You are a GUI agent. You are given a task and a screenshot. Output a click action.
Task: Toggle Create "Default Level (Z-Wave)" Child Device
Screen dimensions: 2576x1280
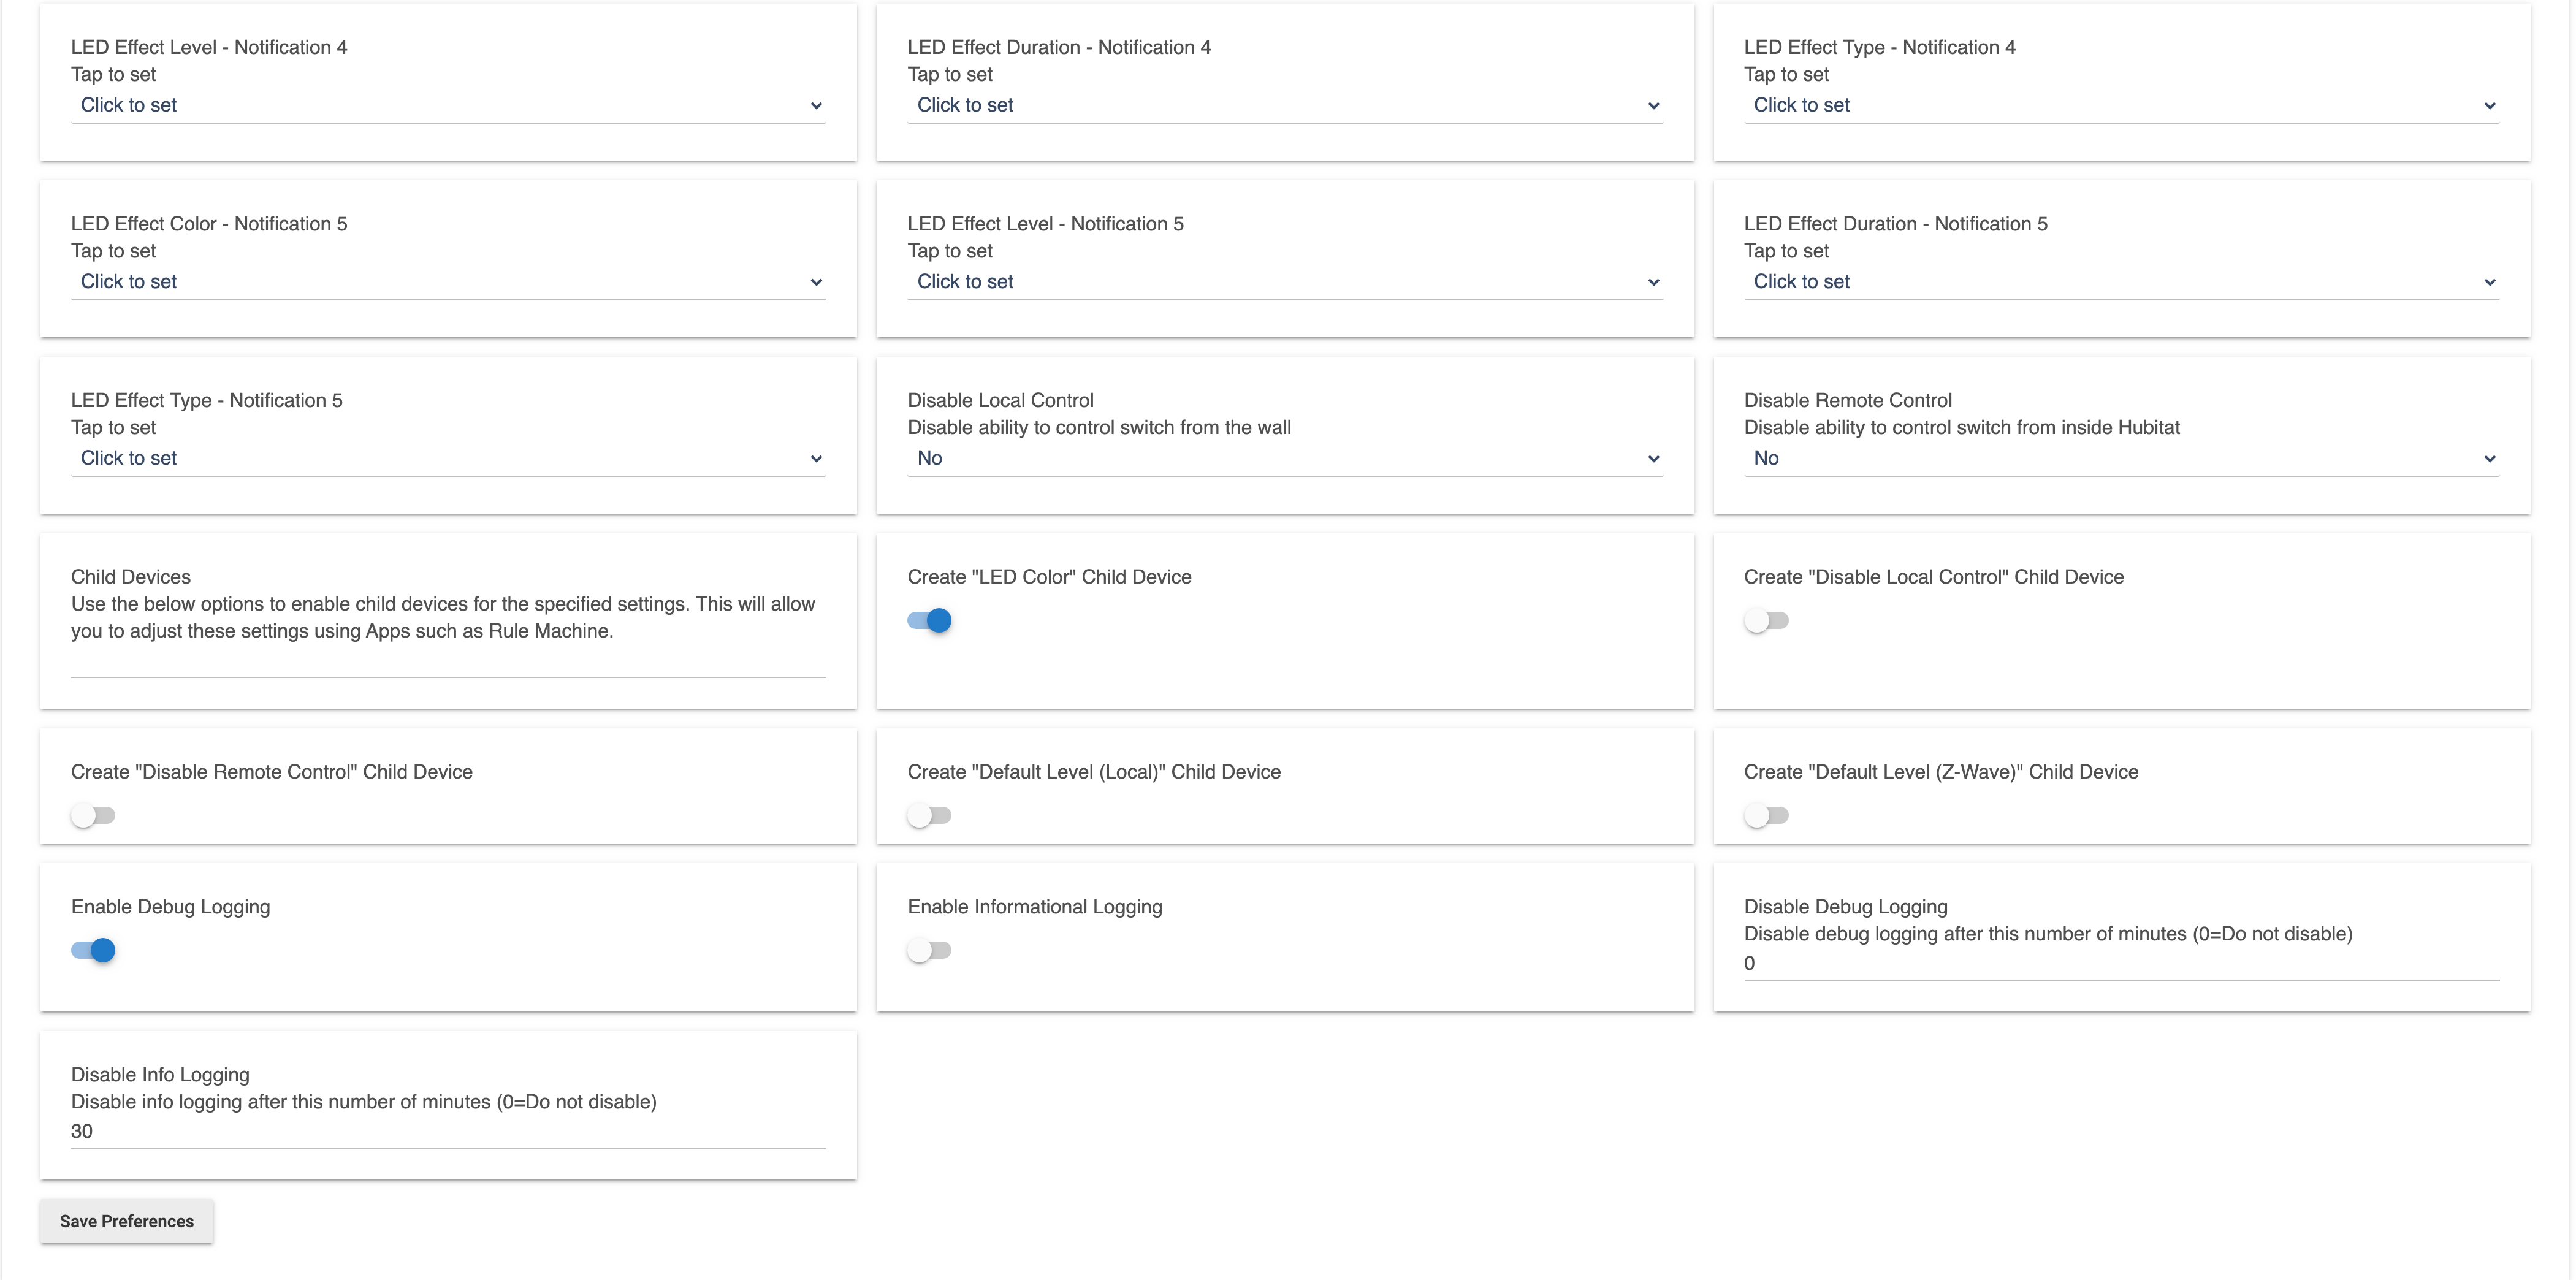point(1766,816)
